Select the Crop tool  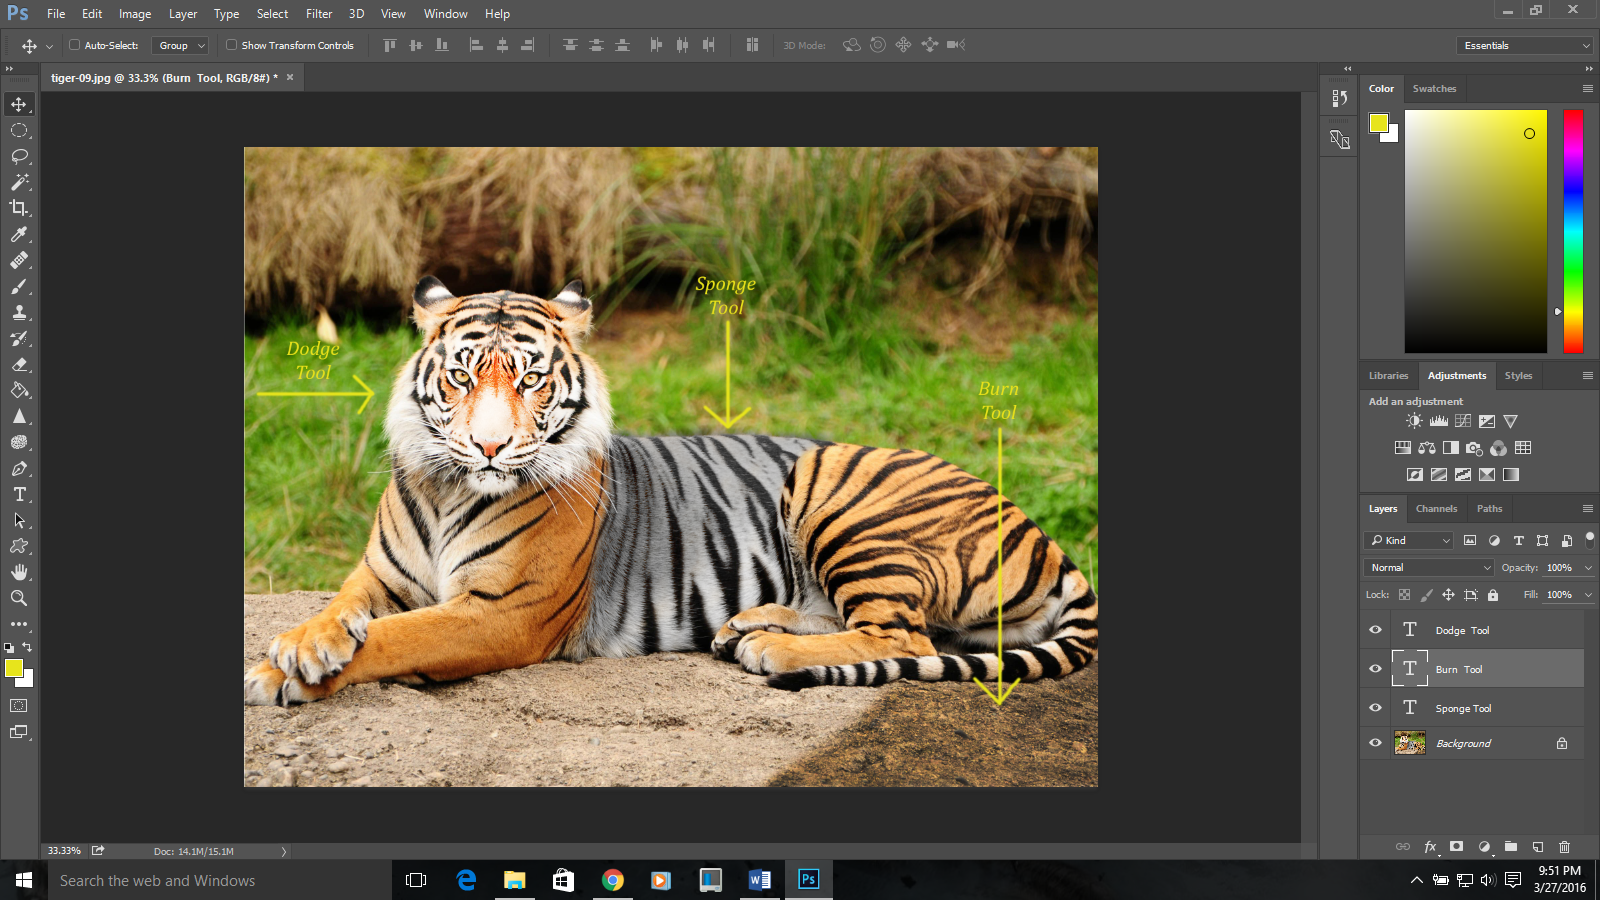click(x=19, y=208)
